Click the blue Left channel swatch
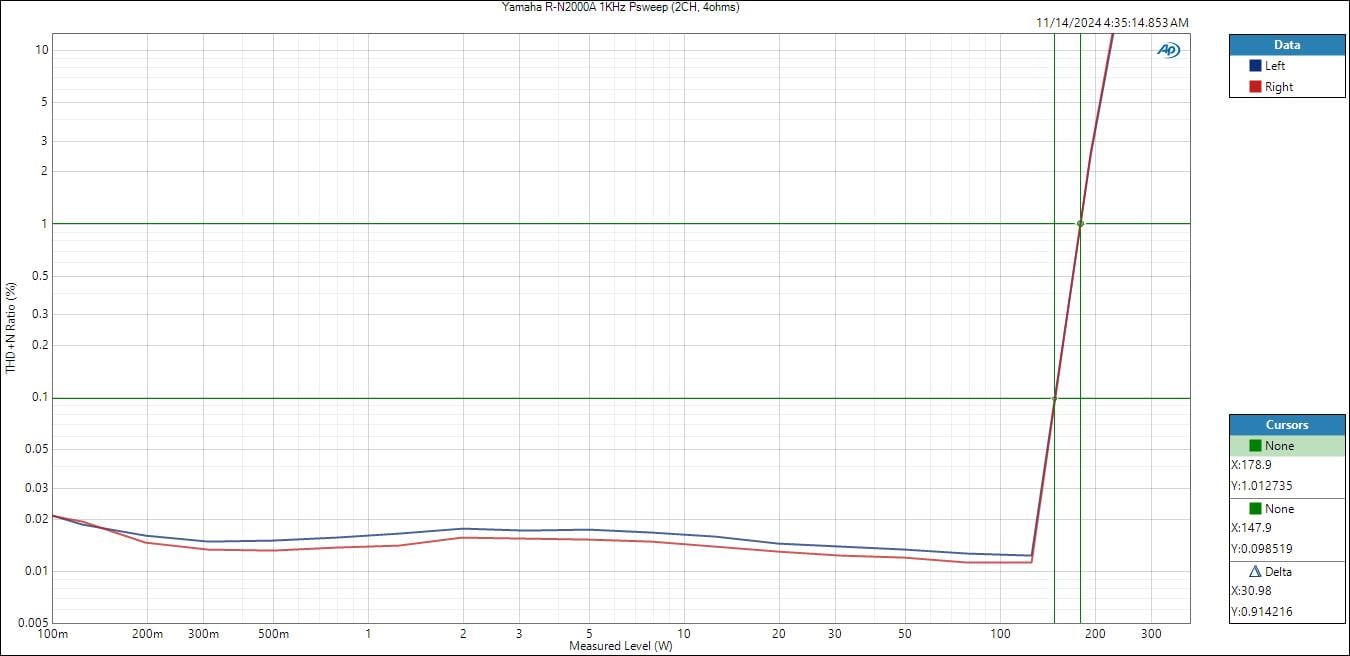Screen dimensions: 1350x656 pos(1255,66)
